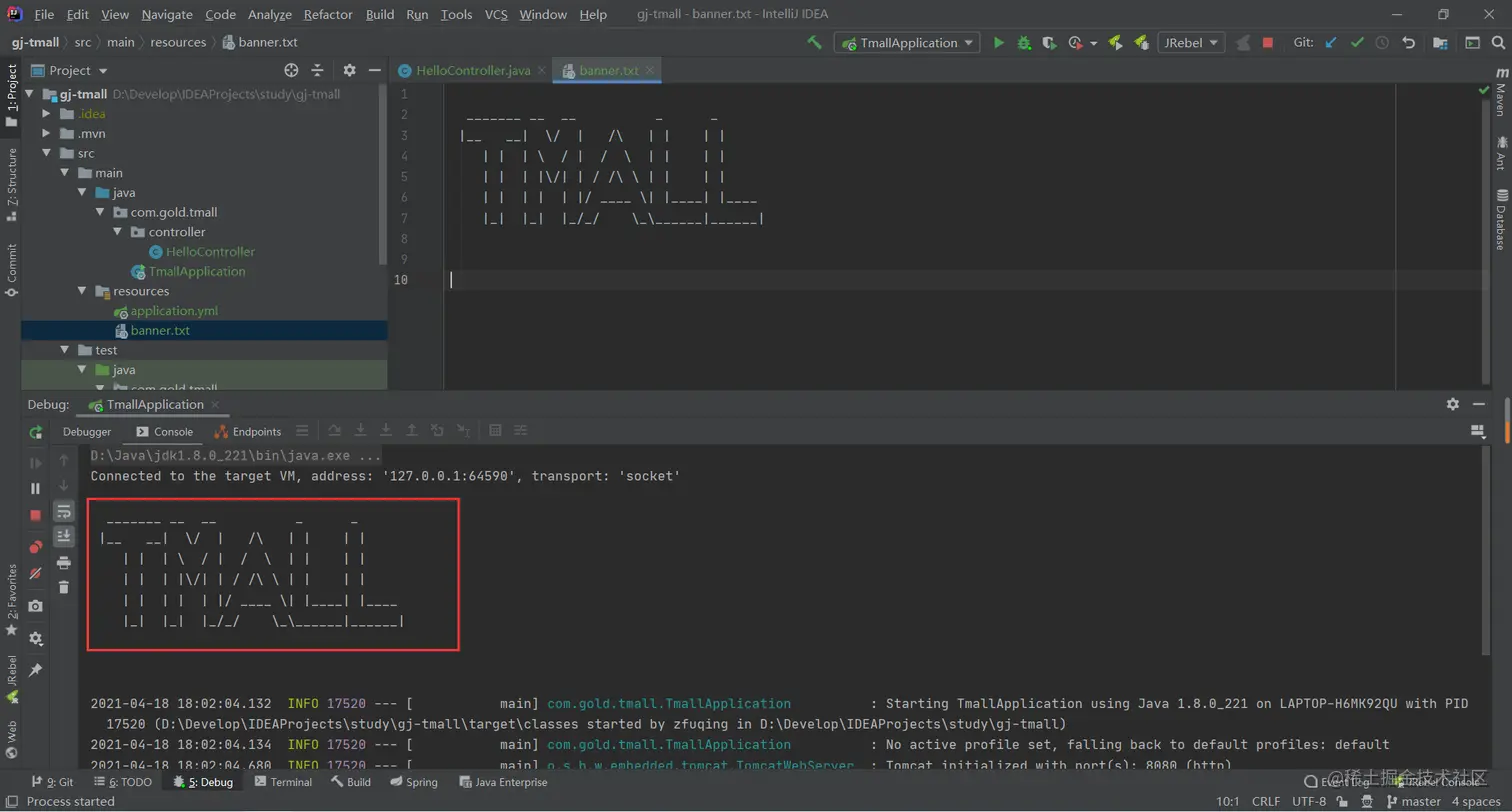This screenshot has height=812, width=1512.
Task: Open the 9: Git tool window button
Action: [52, 782]
